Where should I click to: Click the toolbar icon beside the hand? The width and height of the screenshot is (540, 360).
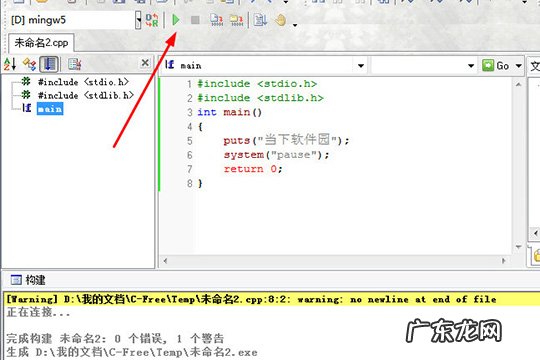260,20
